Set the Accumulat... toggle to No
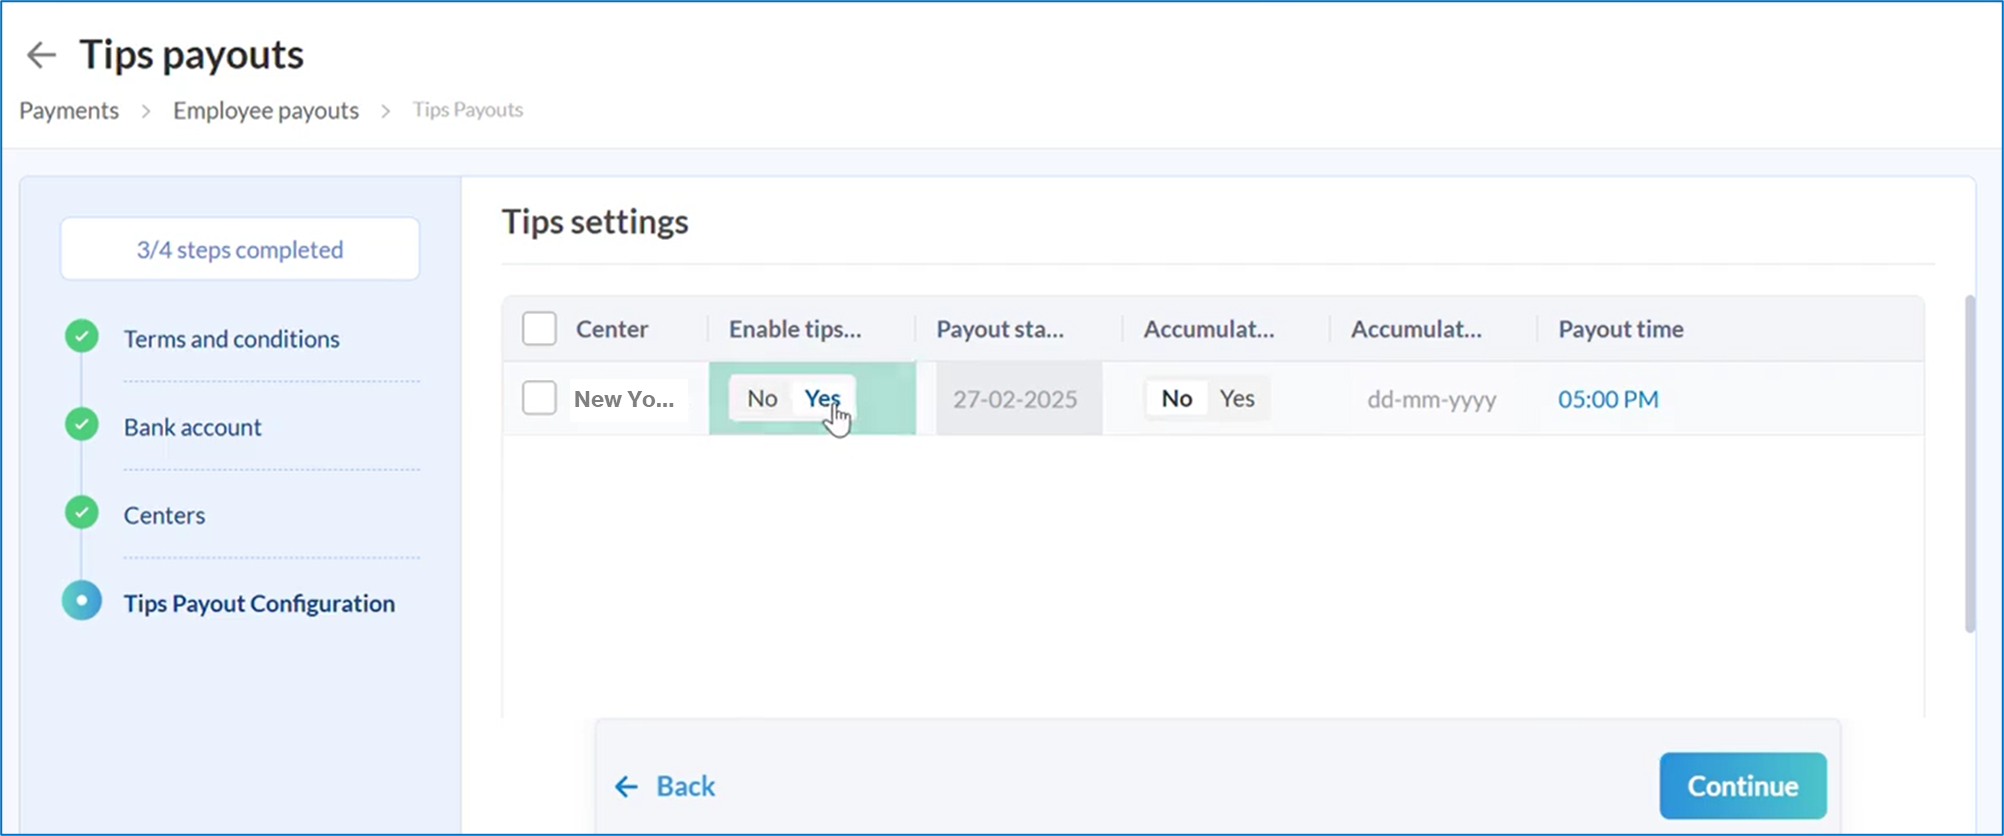Screen dimensions: 2004x836 tap(1177, 398)
